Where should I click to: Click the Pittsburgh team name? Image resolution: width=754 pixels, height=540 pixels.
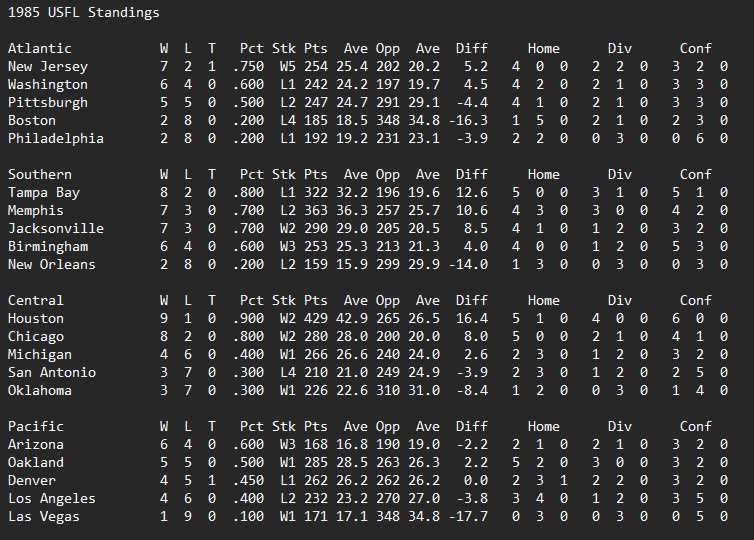click(48, 102)
